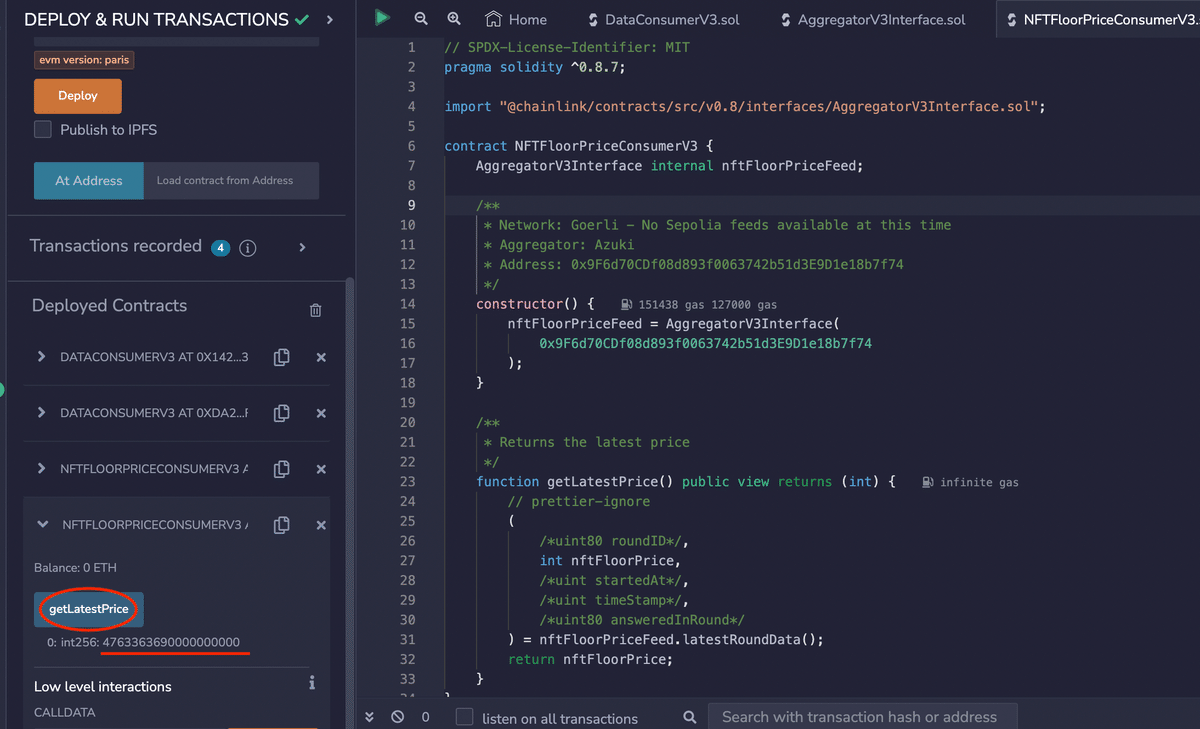The width and height of the screenshot is (1200, 729).
Task: Zoom in the editor font
Action: point(454,19)
